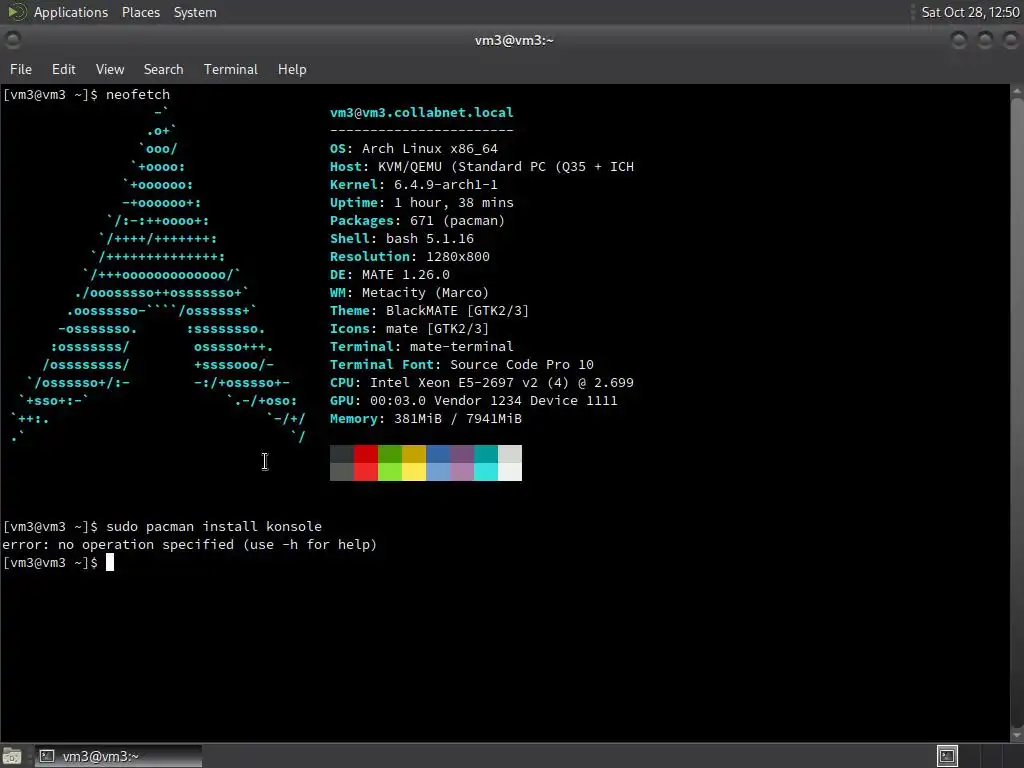
Task: Click the GPU: 00:03.0 Vendor 1234 line
Action: (473, 400)
